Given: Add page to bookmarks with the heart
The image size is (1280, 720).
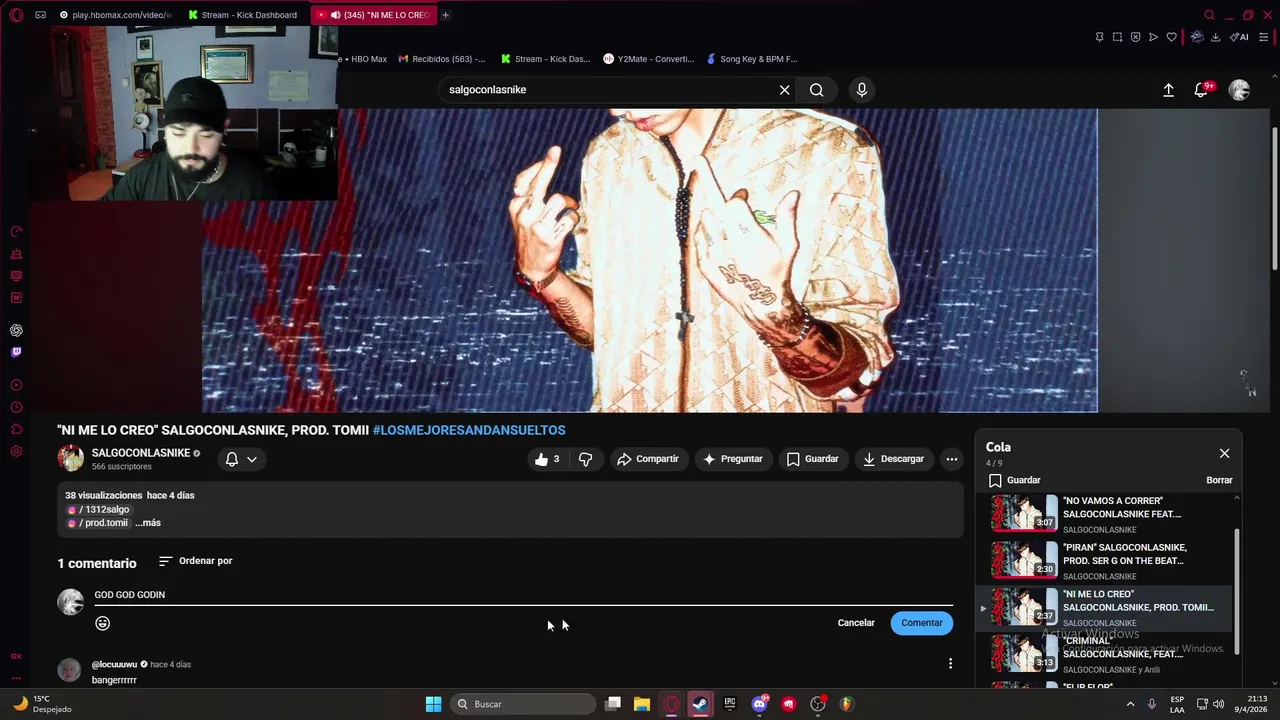Looking at the screenshot, I should 1171,37.
